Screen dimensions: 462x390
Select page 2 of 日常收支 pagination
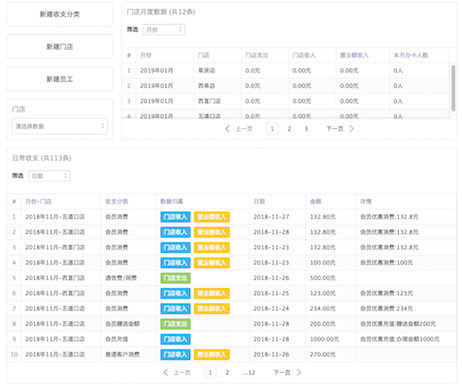point(227,372)
